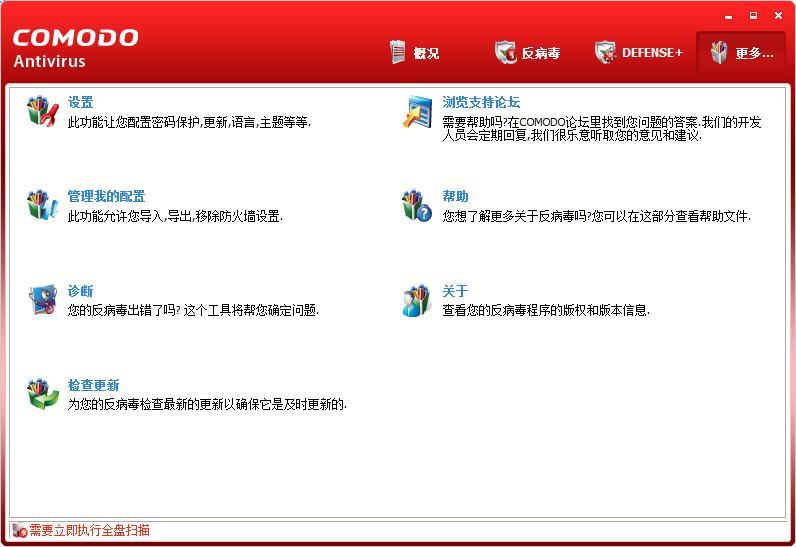Viewport: 796px width, 547px height.
Task: Click the DEFENSE+ shield icon
Action: pyautogui.click(x=605, y=52)
